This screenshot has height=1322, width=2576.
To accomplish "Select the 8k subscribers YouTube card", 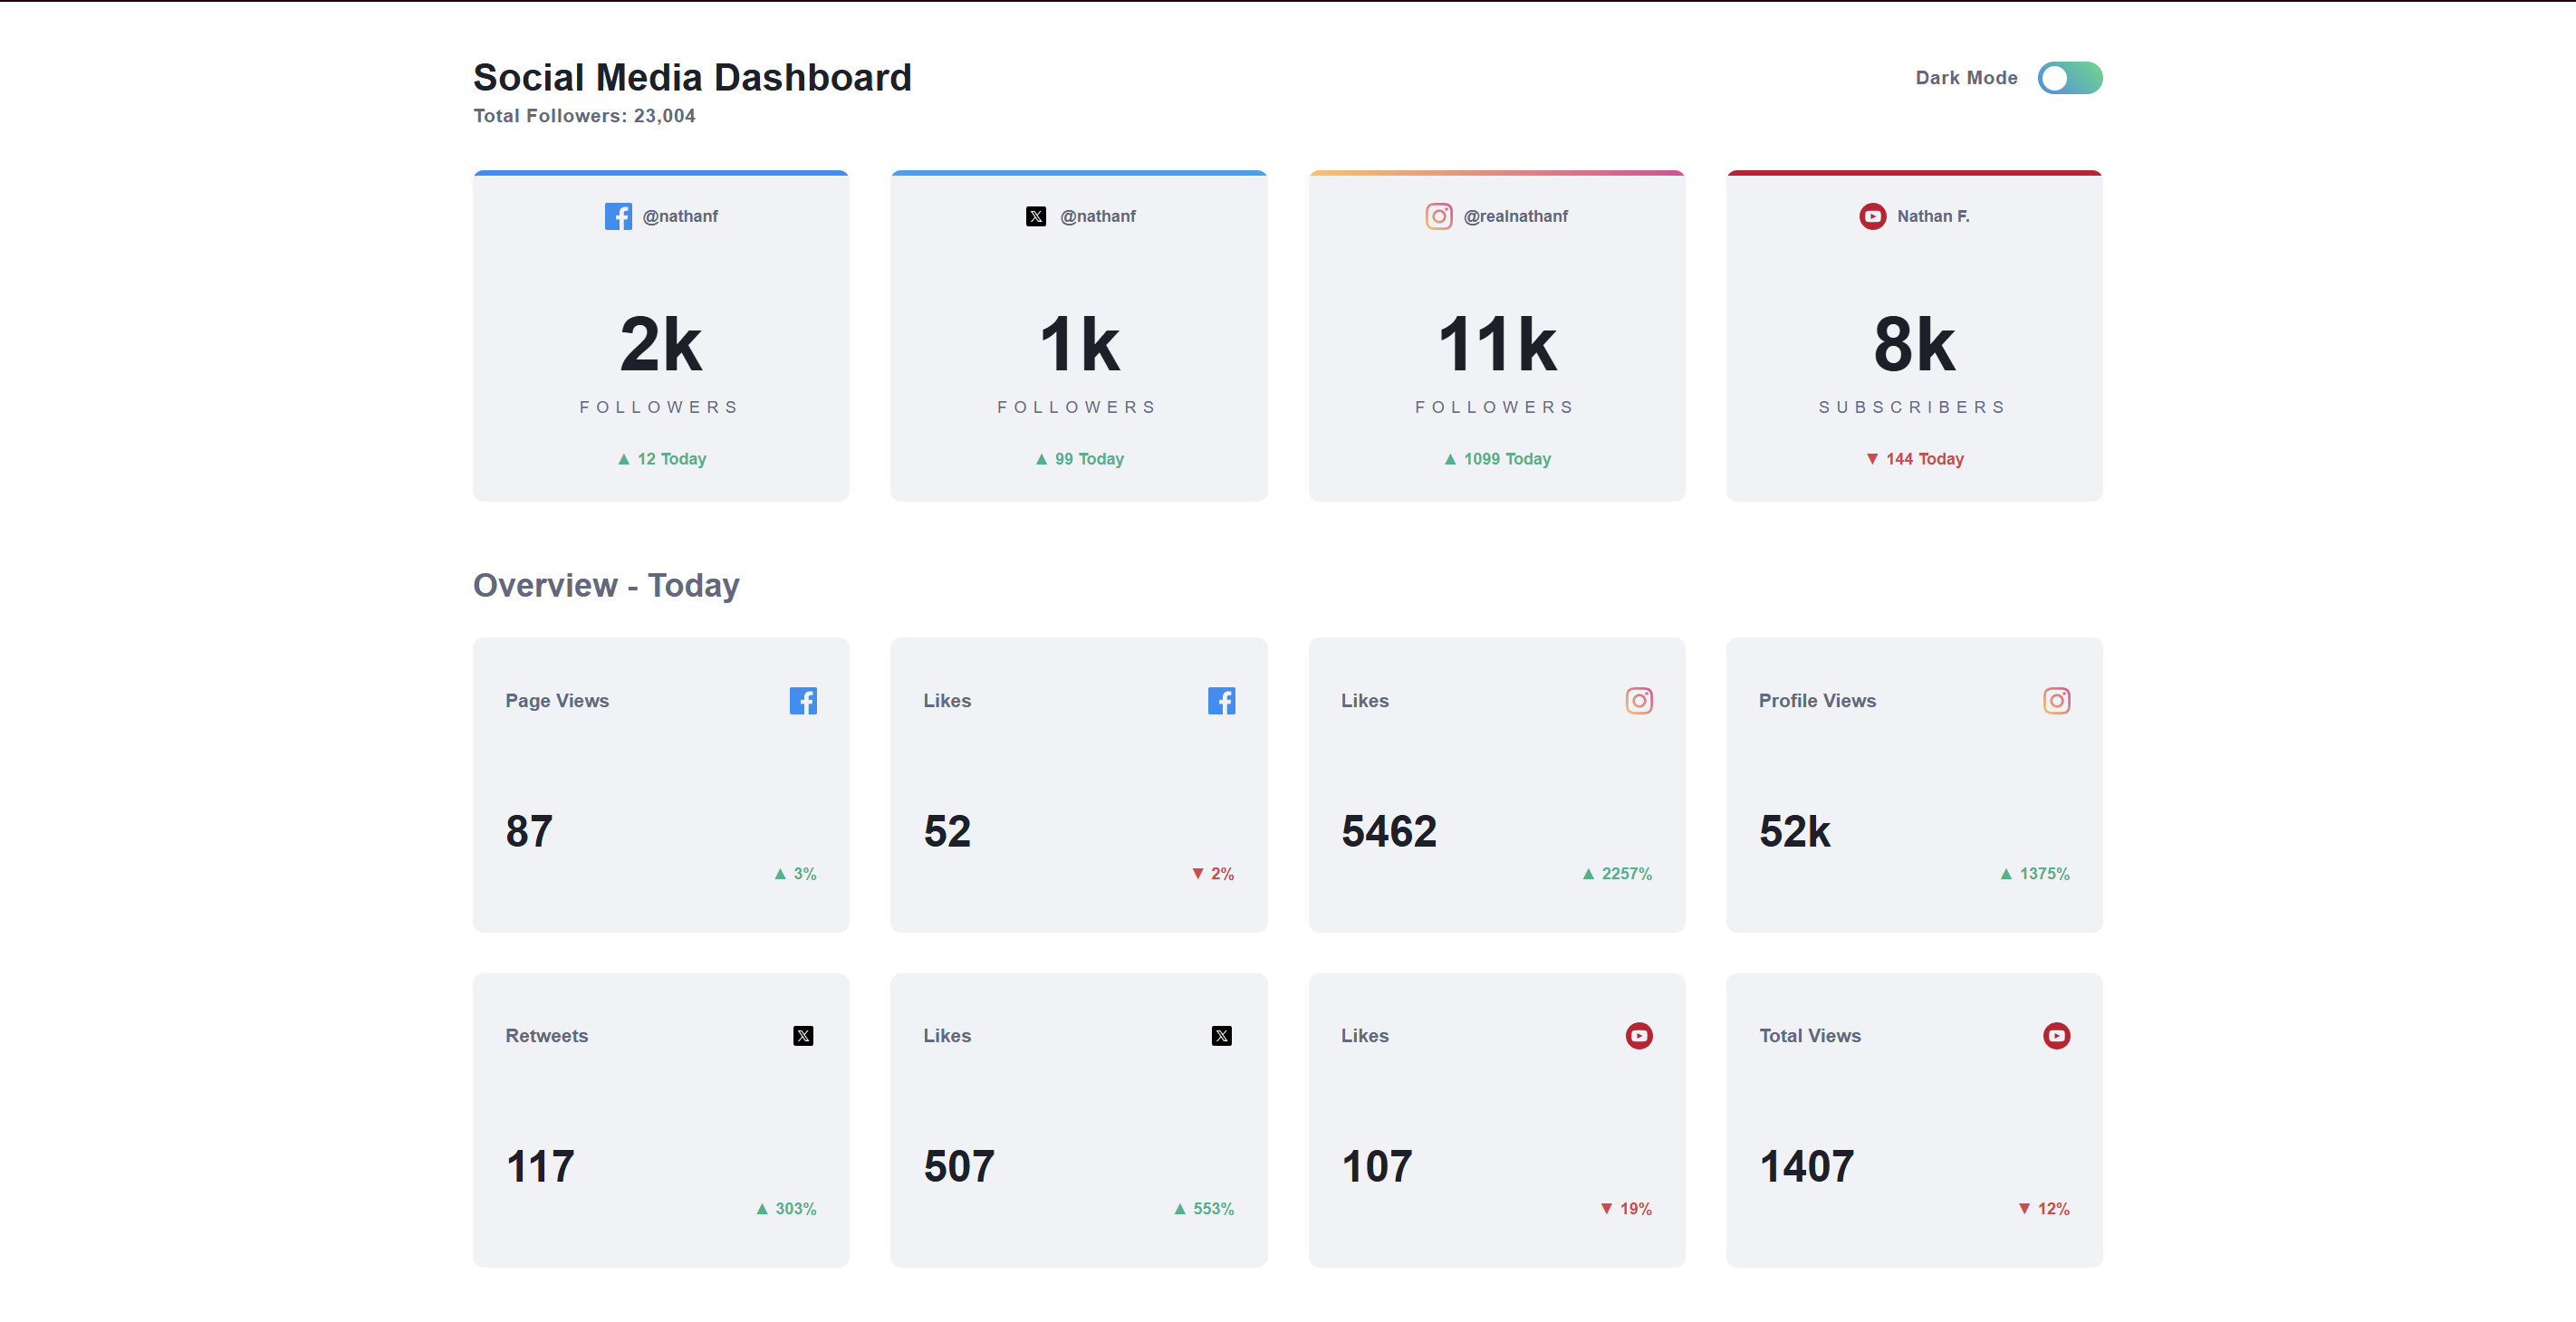I will coord(1913,340).
